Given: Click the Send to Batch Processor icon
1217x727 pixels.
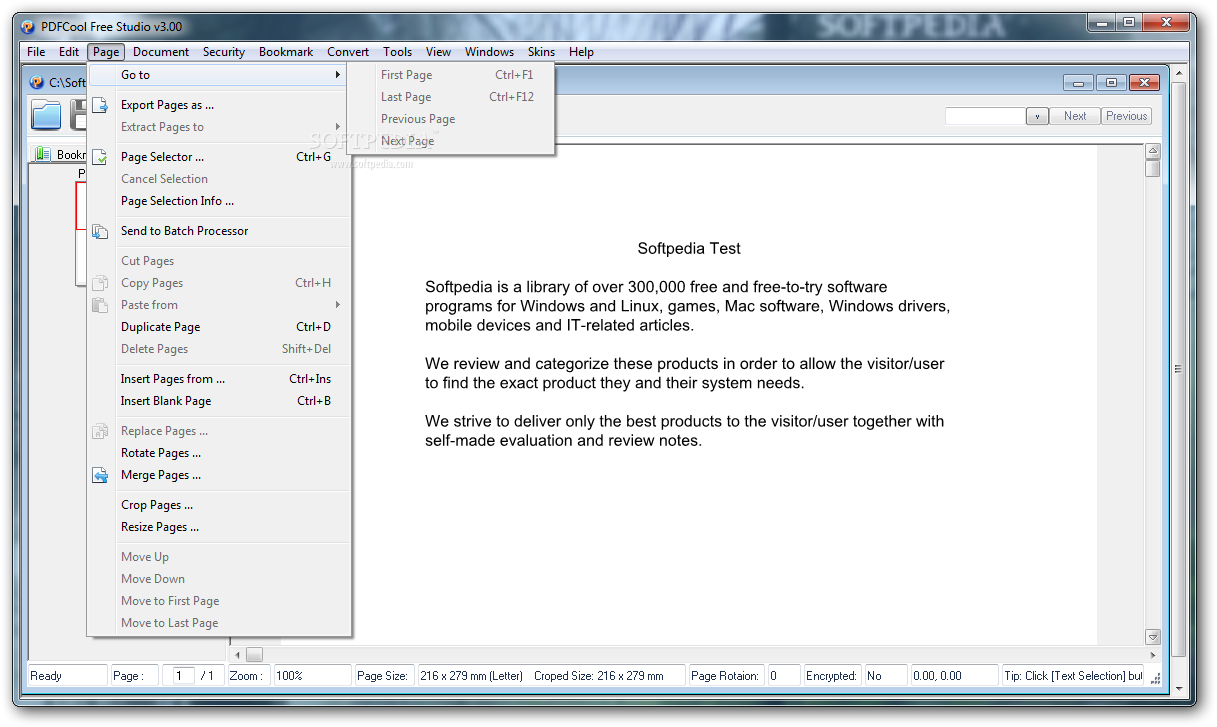Looking at the screenshot, I should click(x=100, y=230).
